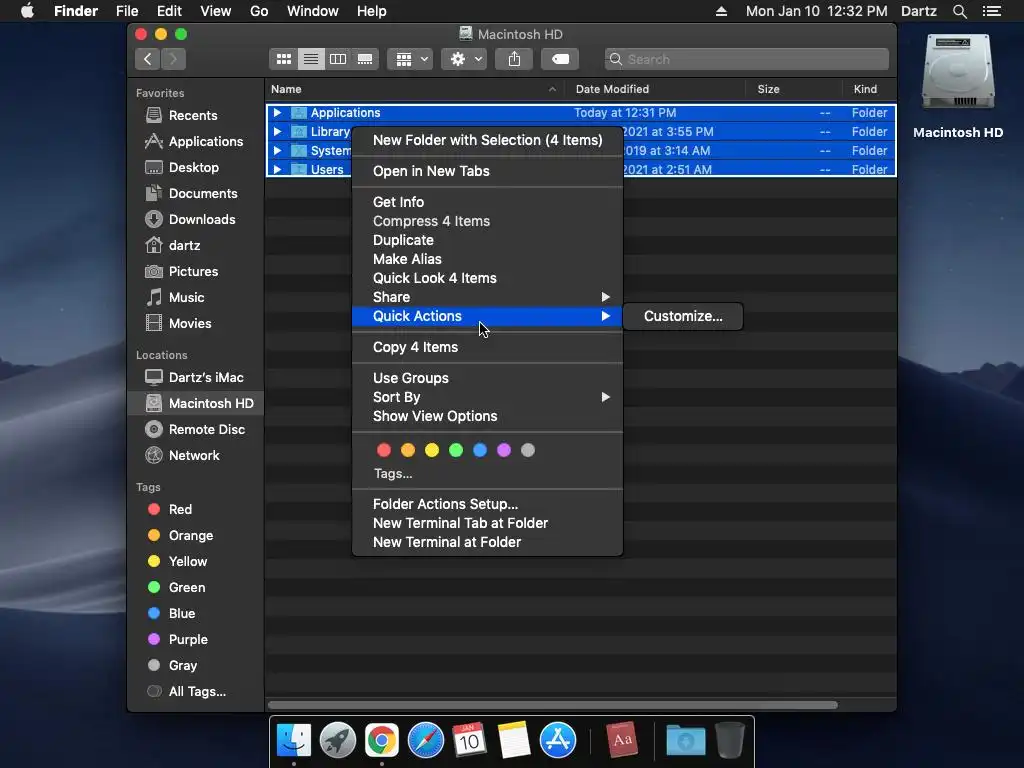The height and width of the screenshot is (768, 1024).
Task: Open Downloads in the sidebar
Action: [x=201, y=219]
